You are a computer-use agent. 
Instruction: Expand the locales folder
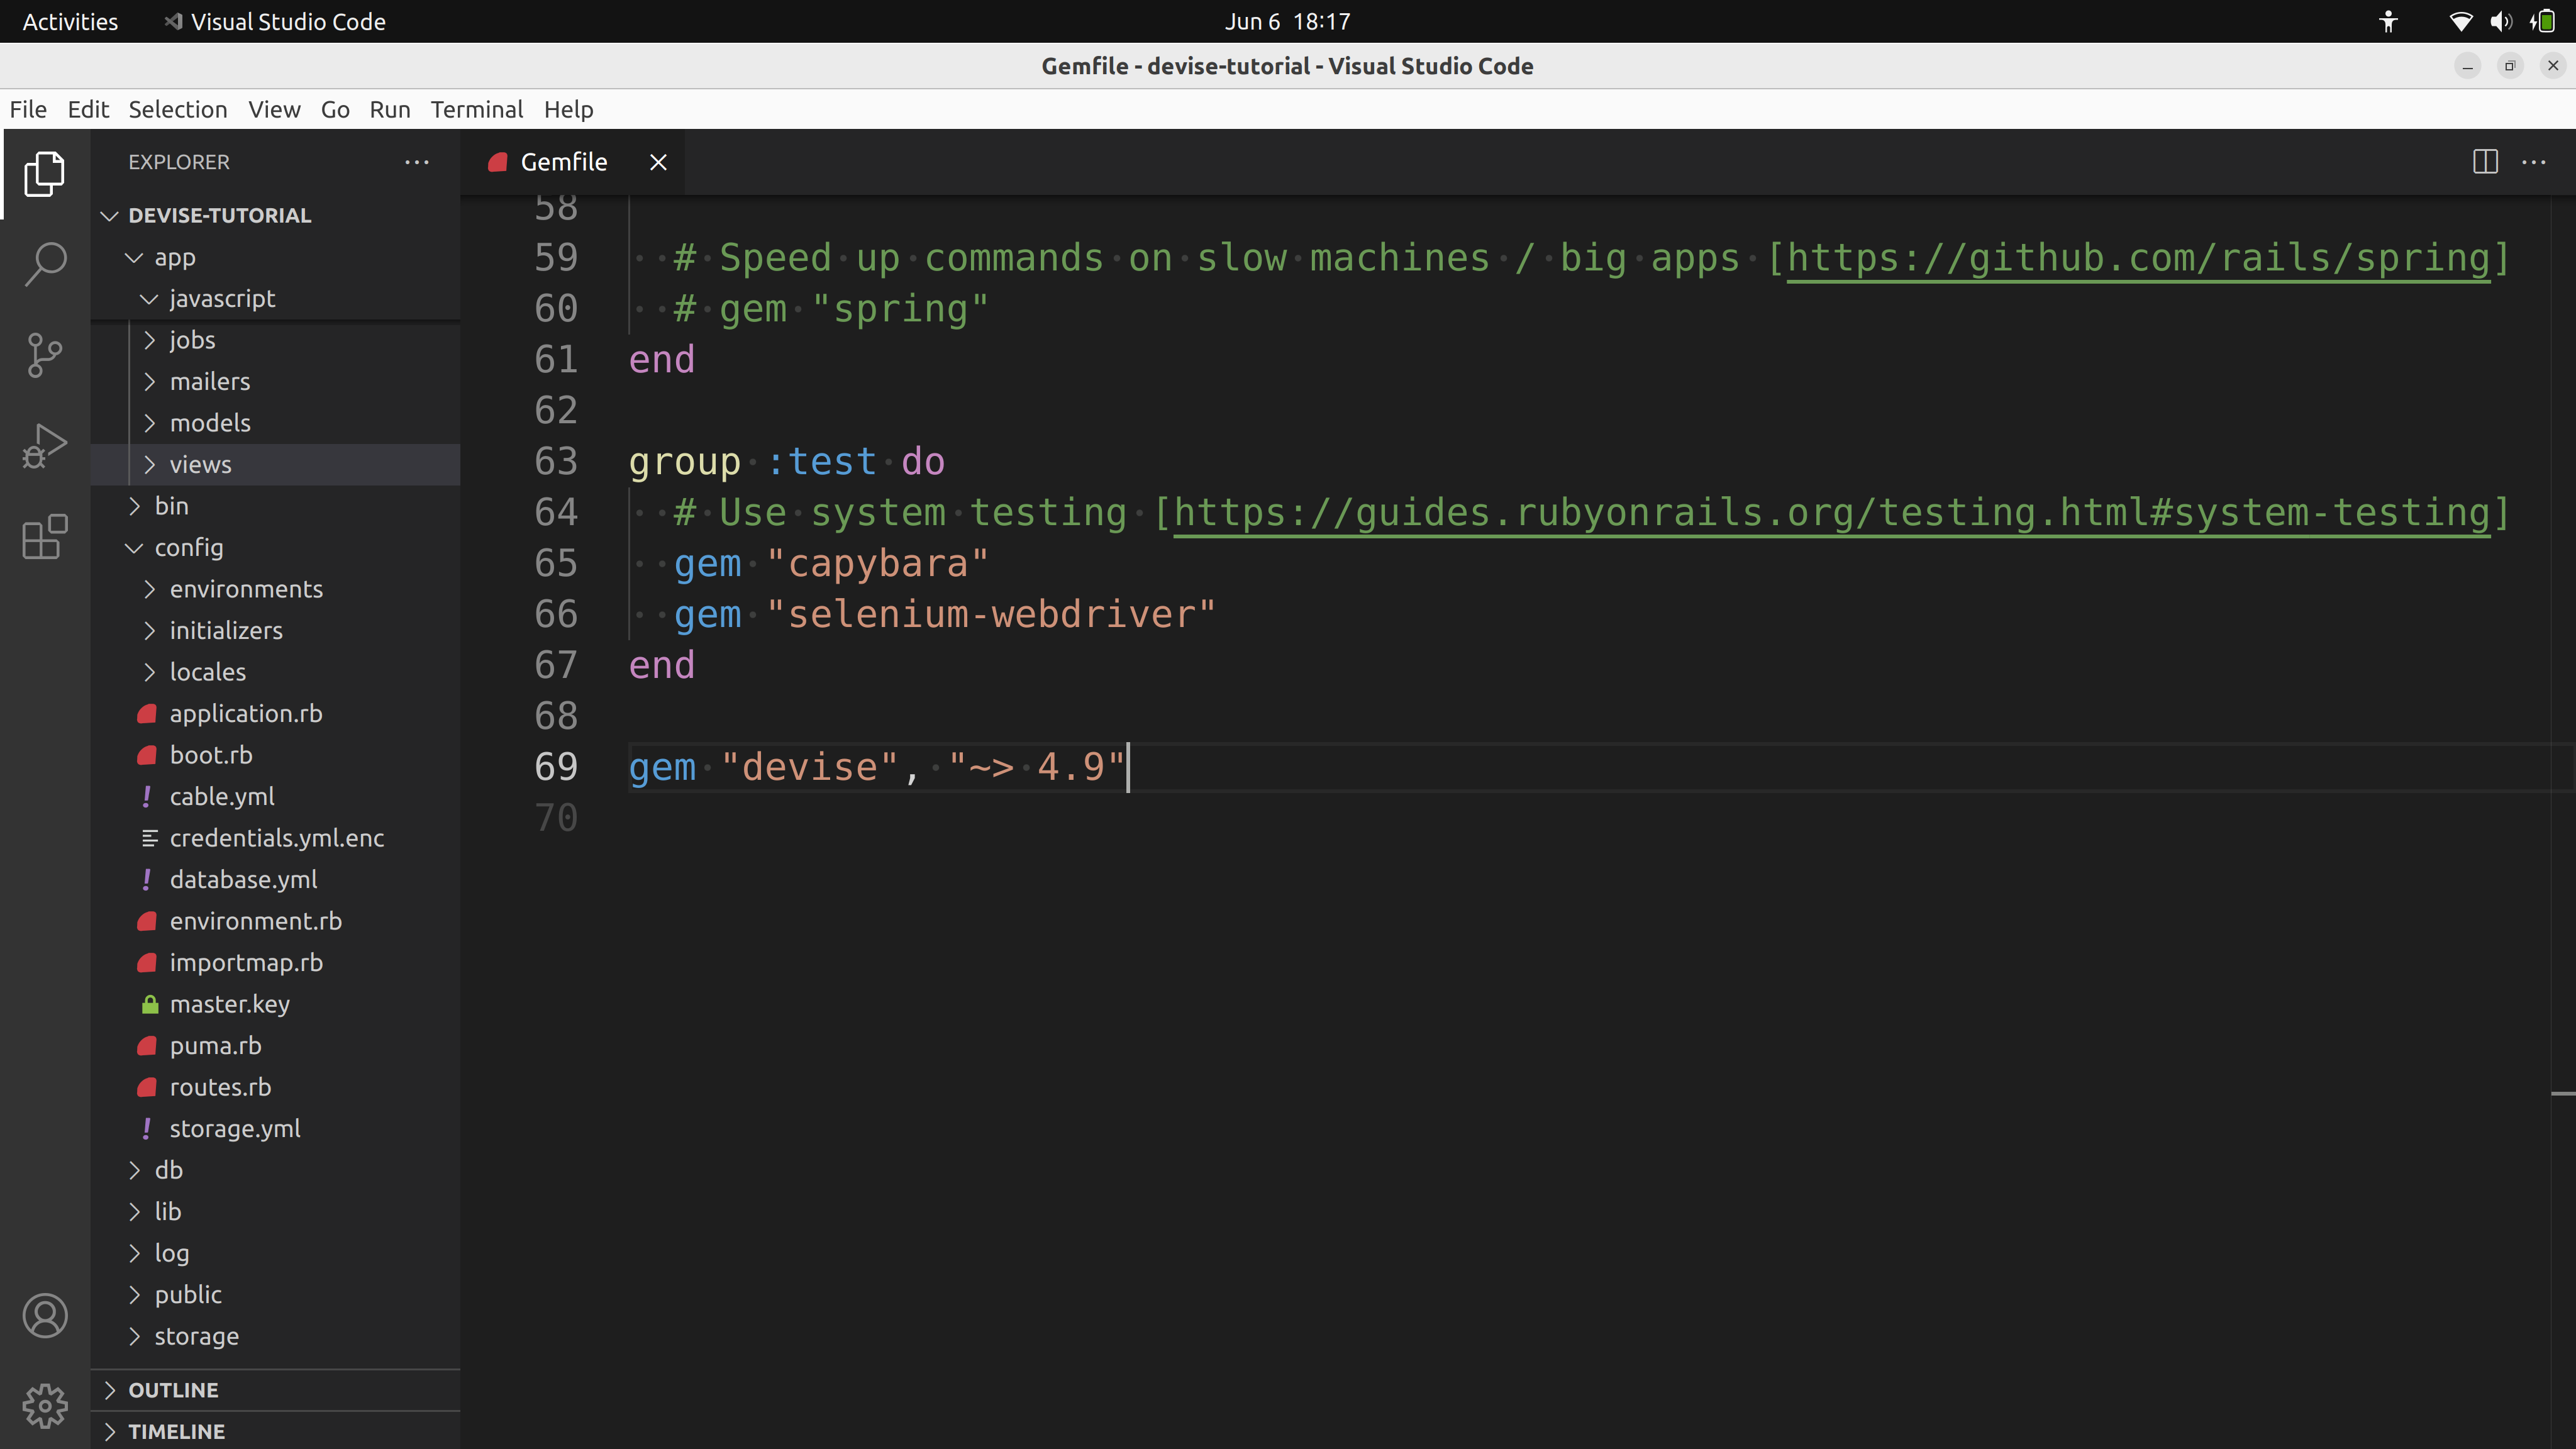click(149, 672)
